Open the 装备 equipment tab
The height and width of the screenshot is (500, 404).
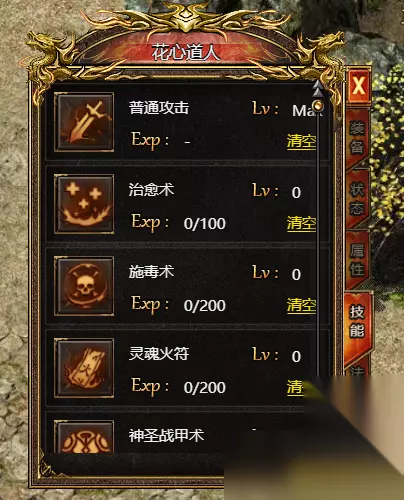(357, 137)
